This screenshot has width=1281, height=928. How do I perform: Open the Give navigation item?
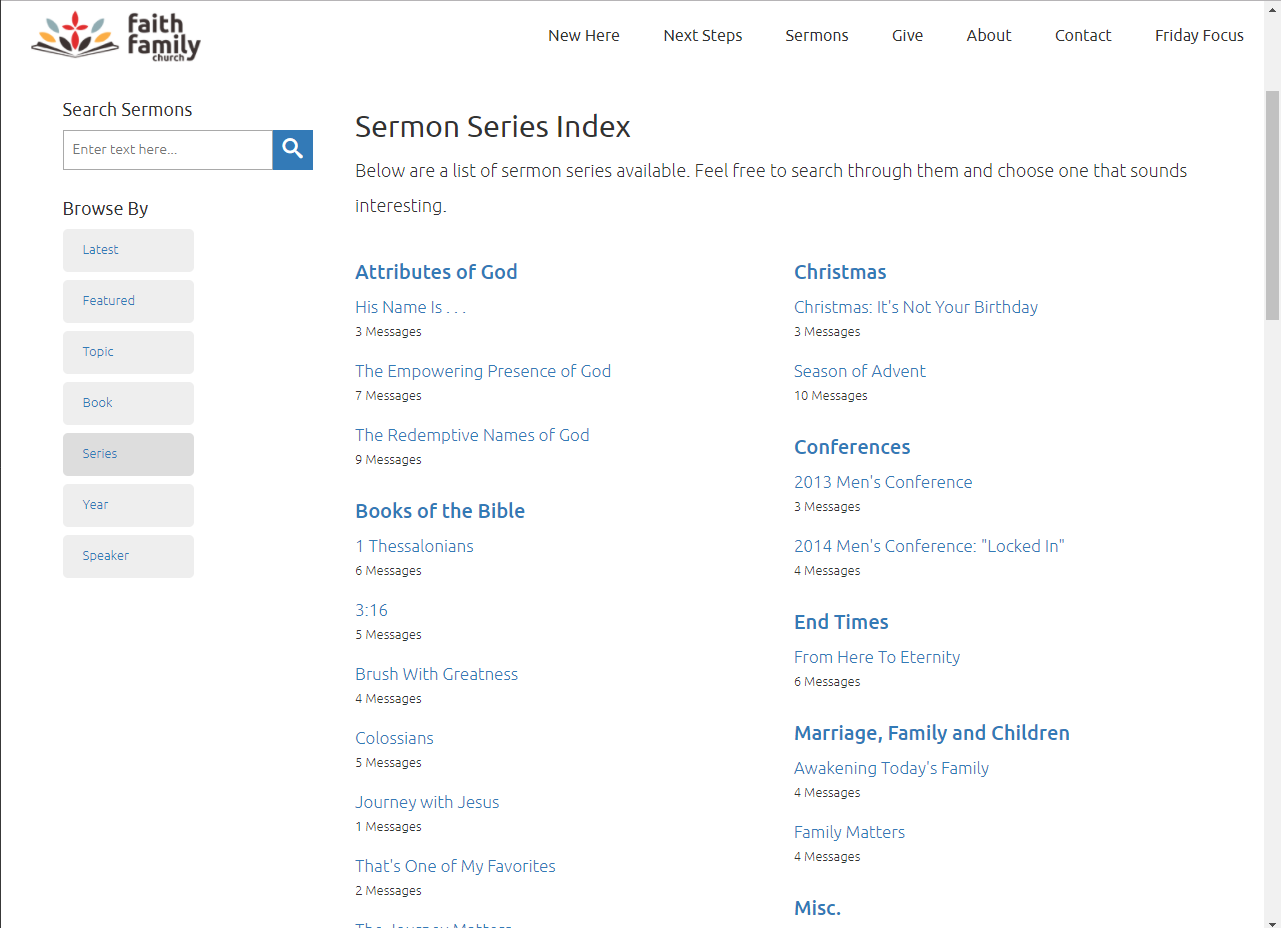point(907,35)
